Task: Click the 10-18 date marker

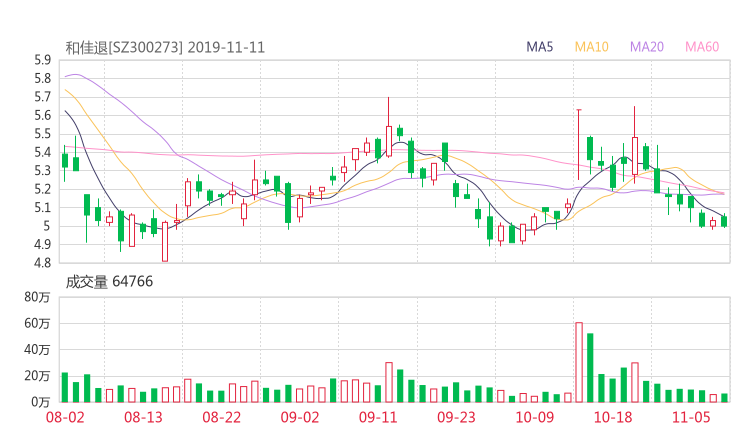Action: 613,417
